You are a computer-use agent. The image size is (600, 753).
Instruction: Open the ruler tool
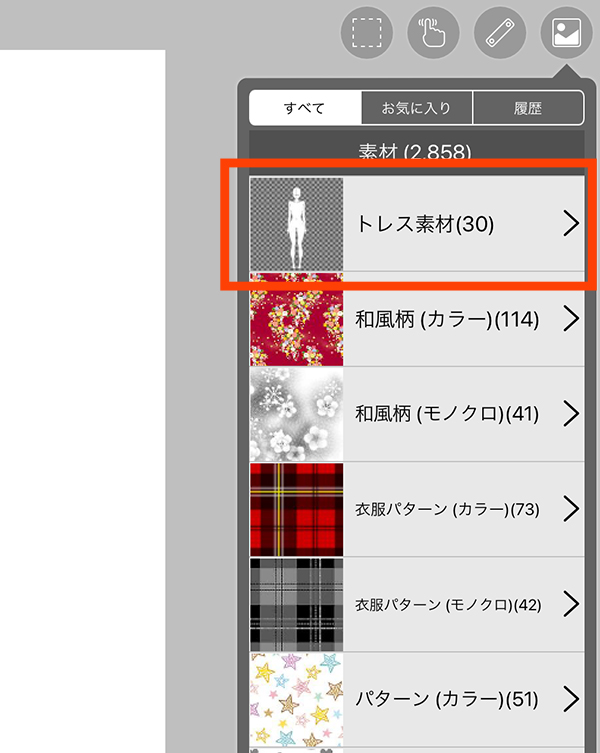pyautogui.click(x=500, y=33)
